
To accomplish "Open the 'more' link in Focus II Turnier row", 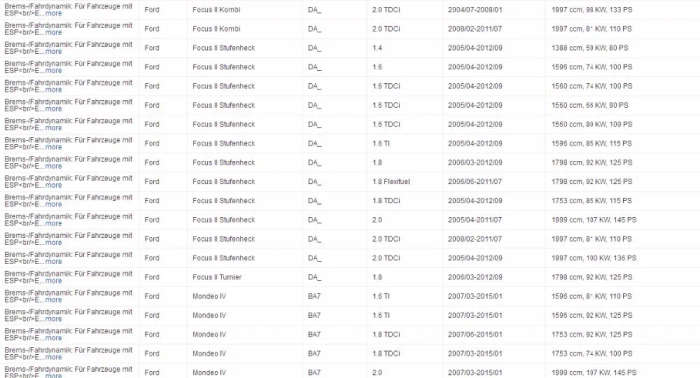I will 54,281.
